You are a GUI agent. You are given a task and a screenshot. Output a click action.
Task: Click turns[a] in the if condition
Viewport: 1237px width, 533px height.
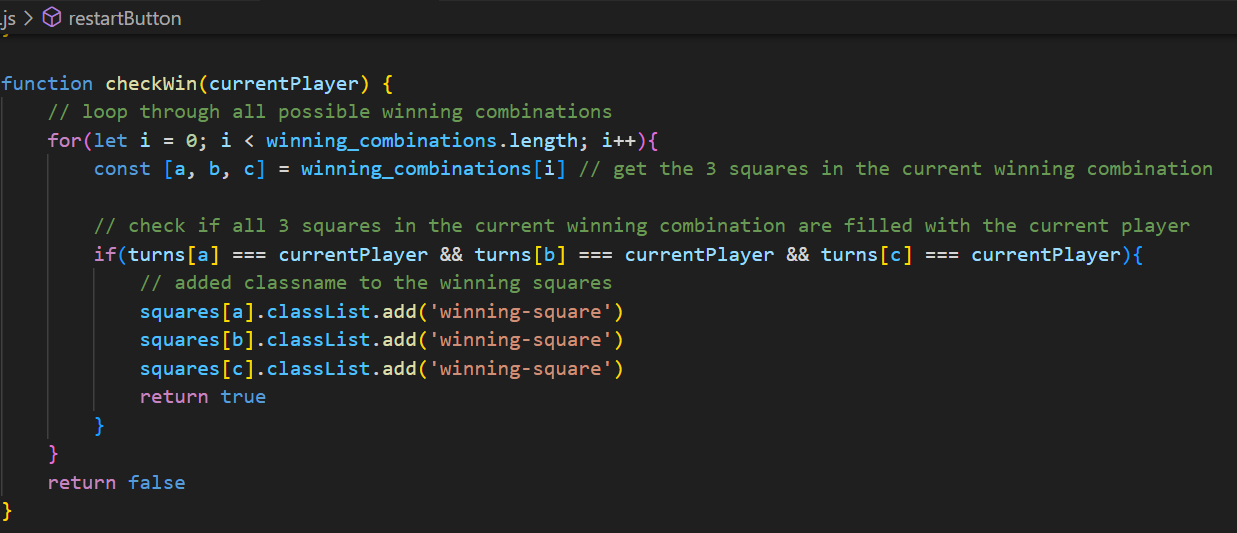(163, 254)
